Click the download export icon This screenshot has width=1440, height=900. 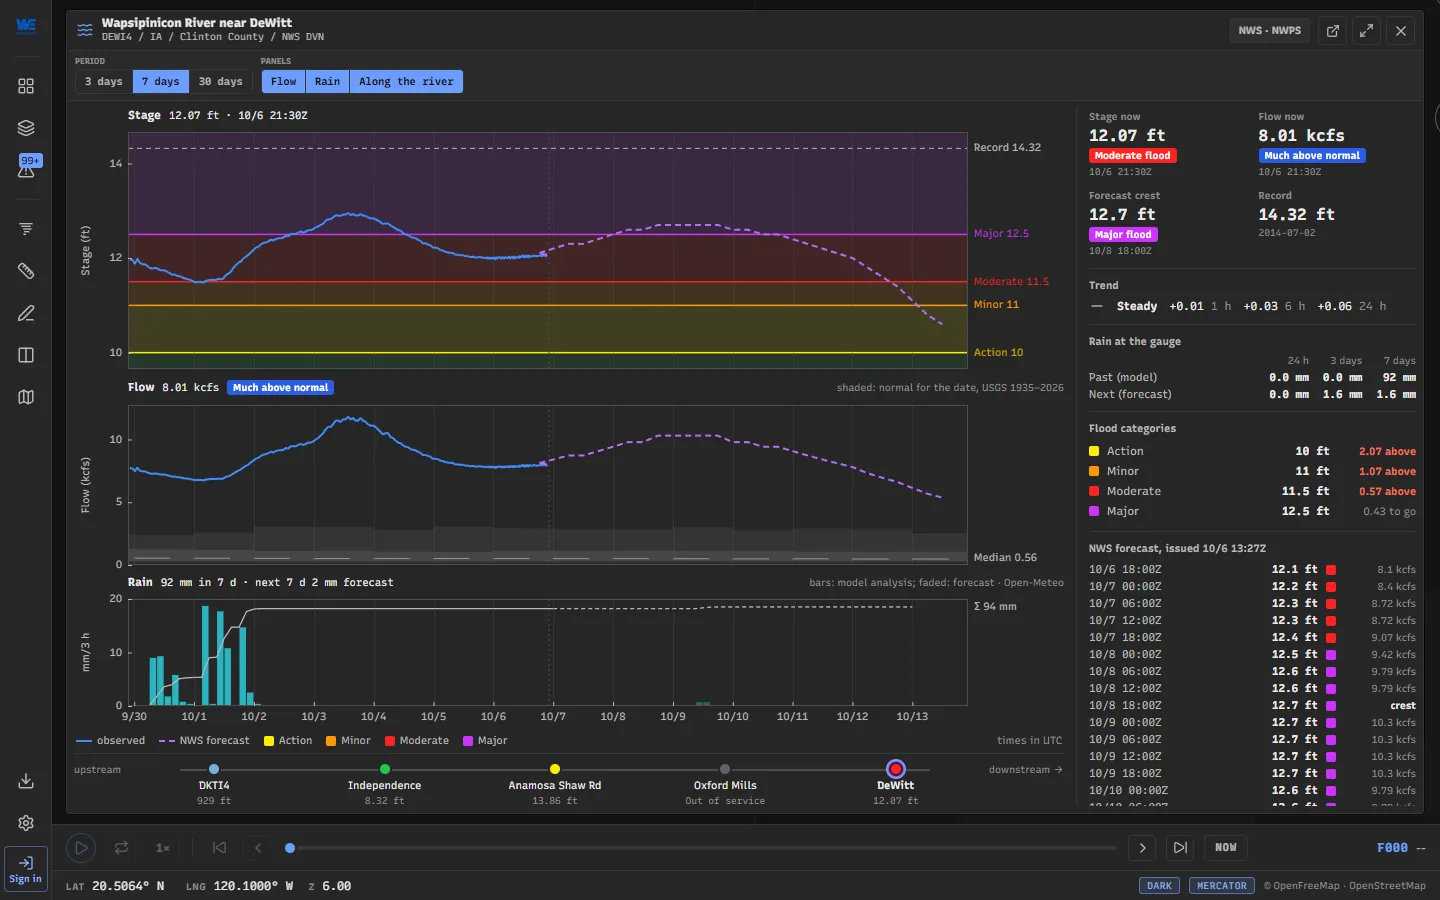(26, 781)
